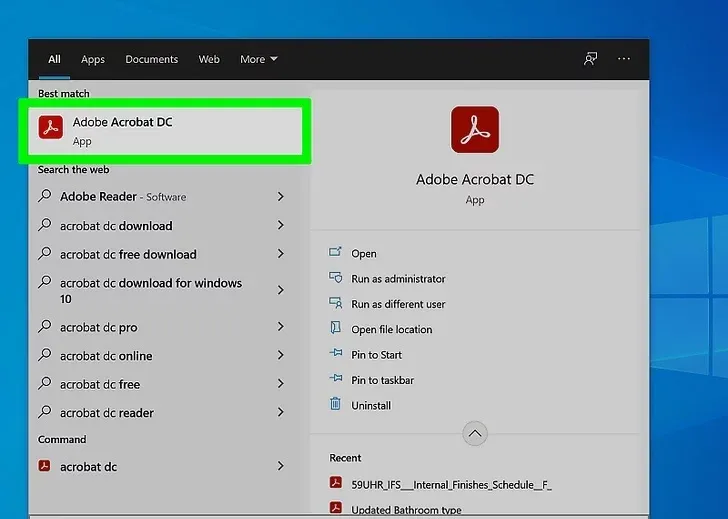Choose Open file location
Viewport: 728px width, 519px height.
[x=391, y=330]
